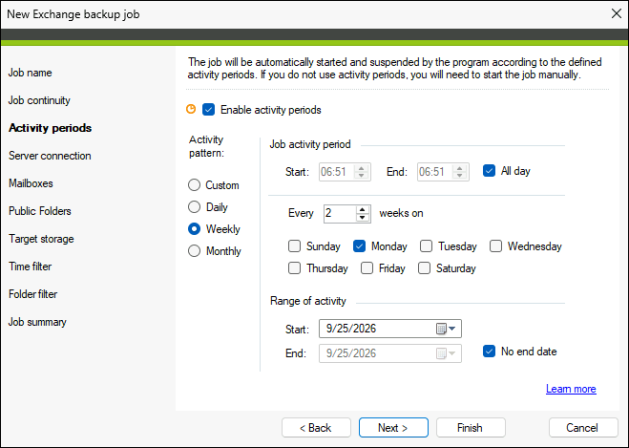Toggle the All day checkbox
The width and height of the screenshot is (629, 448).
[x=489, y=171]
